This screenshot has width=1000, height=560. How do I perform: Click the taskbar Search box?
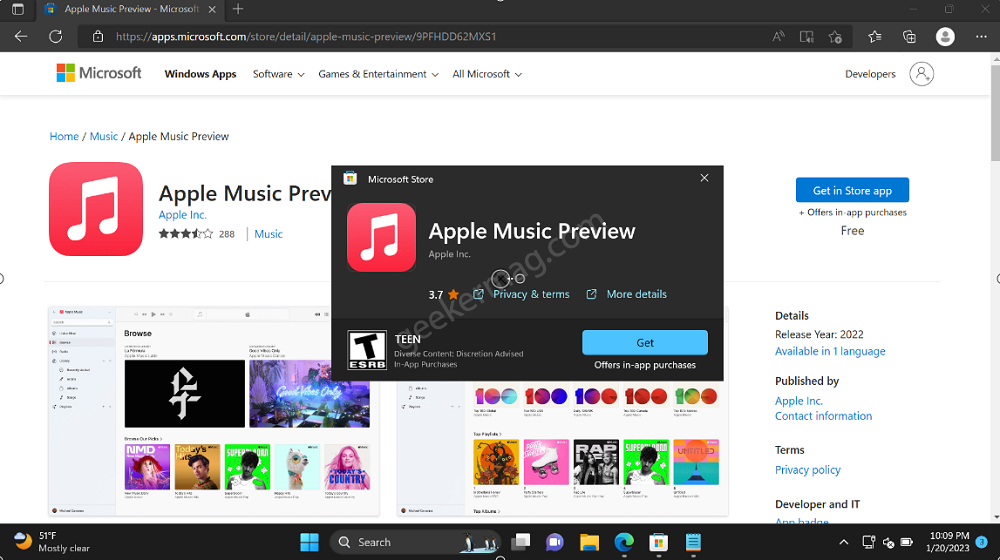point(415,542)
